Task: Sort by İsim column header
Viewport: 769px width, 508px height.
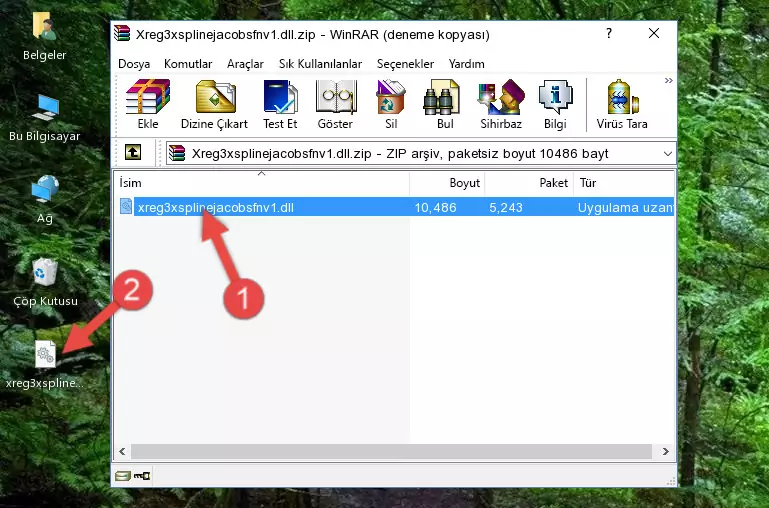Action: pos(262,183)
